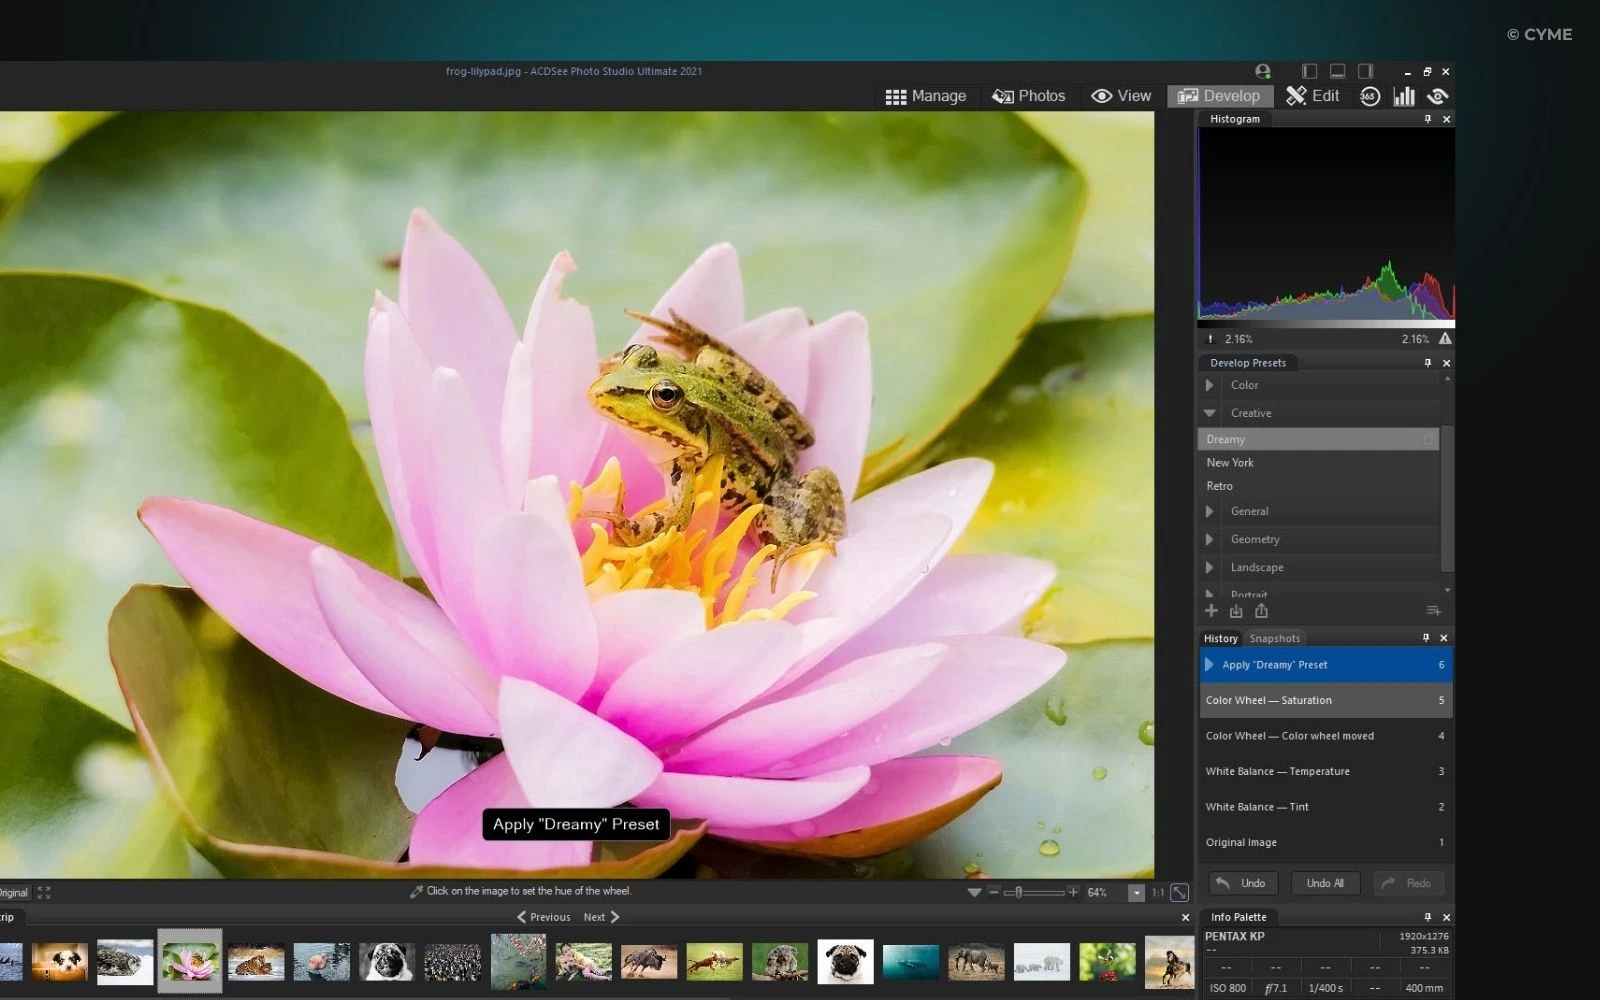
Task: Go to the Next image
Action: (602, 917)
